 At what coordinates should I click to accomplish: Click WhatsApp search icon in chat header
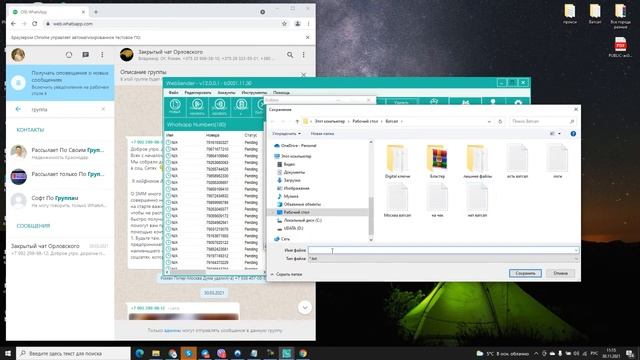[x=290, y=55]
